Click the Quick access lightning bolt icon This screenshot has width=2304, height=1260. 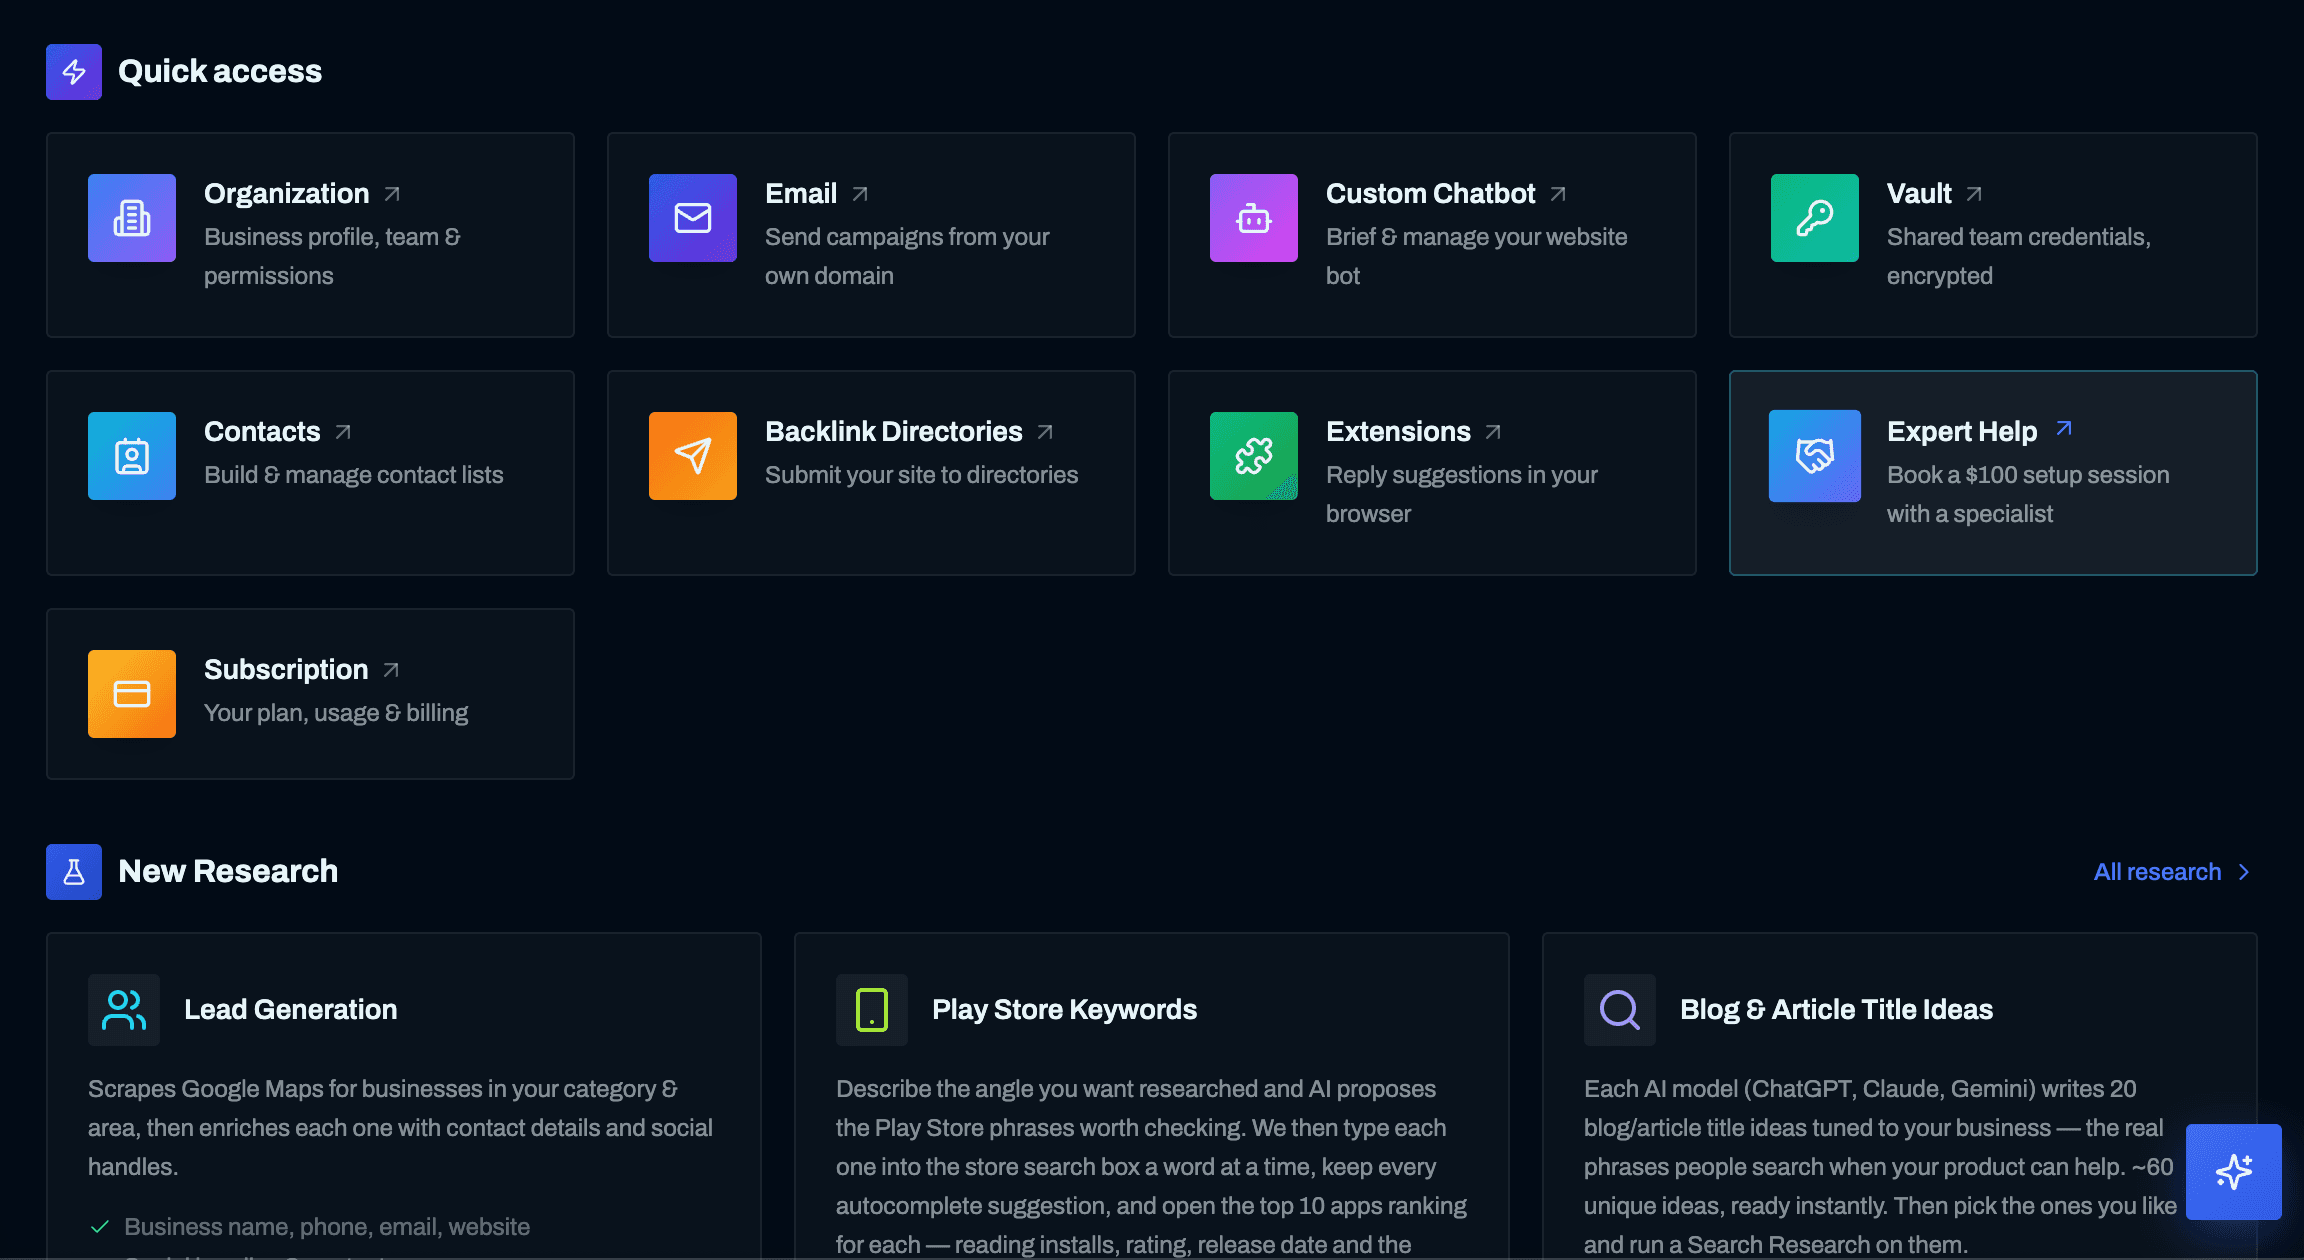[74, 72]
